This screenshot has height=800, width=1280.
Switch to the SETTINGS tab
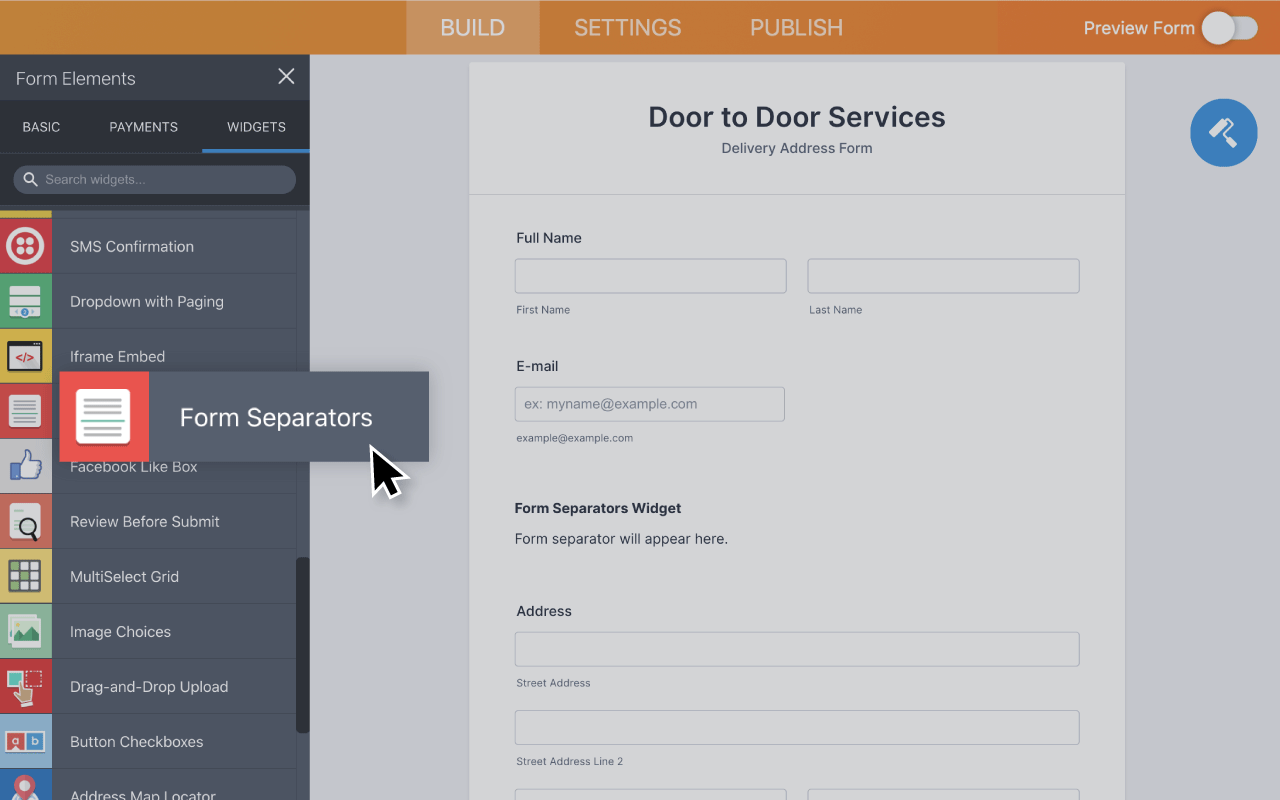[x=627, y=27]
